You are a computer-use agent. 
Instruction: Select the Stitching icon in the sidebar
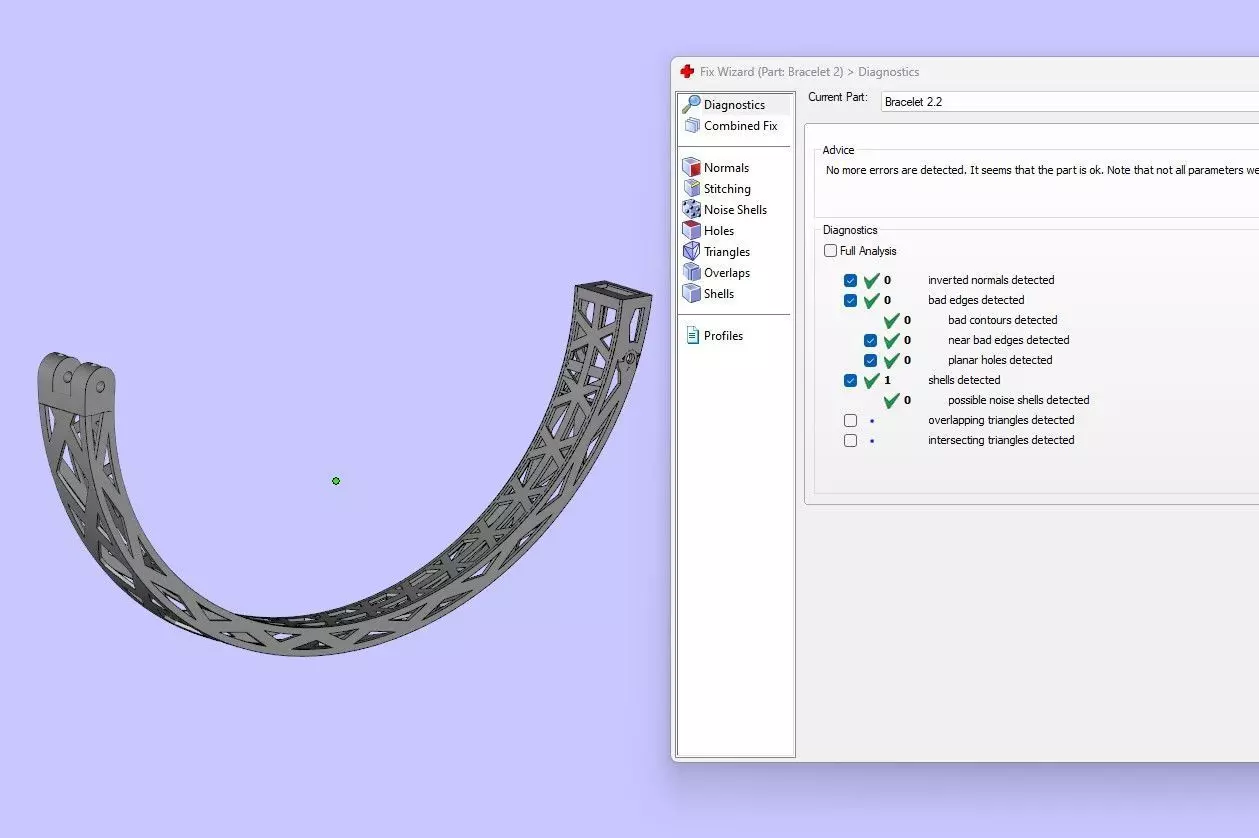click(x=691, y=188)
